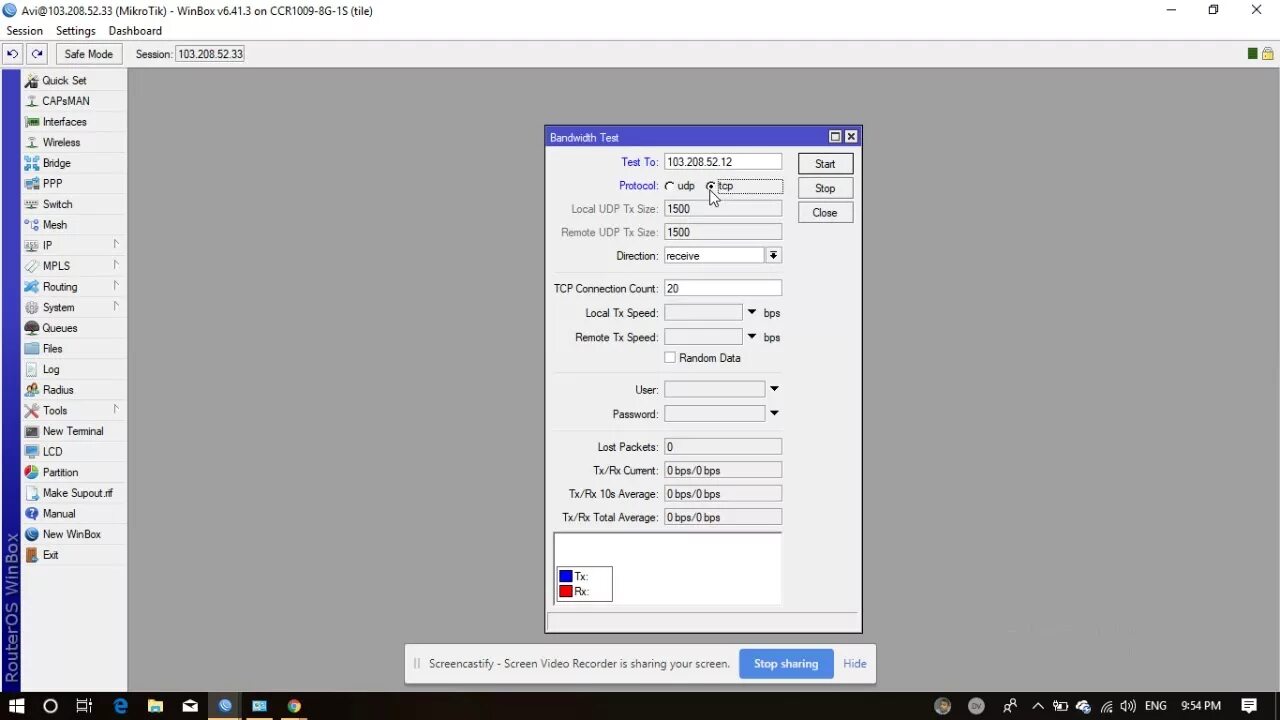Open the Mesh menu
Image resolution: width=1280 pixels, height=720 pixels.
pyautogui.click(x=54, y=225)
